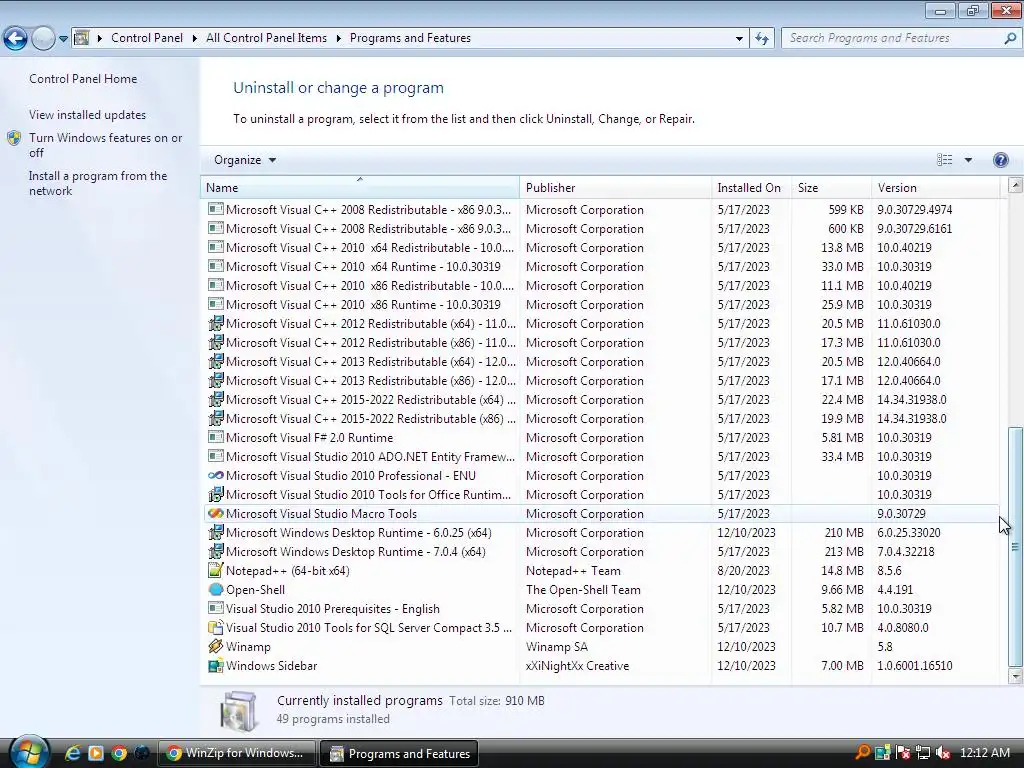Open the Windows Start orb

click(x=29, y=752)
